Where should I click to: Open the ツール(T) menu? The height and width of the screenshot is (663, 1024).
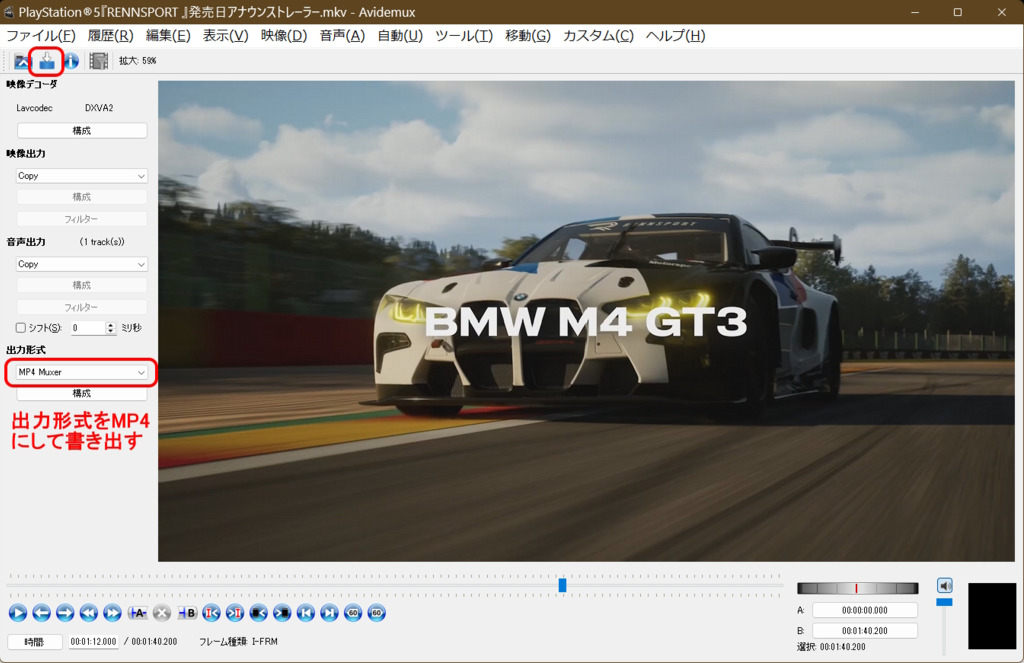point(463,36)
